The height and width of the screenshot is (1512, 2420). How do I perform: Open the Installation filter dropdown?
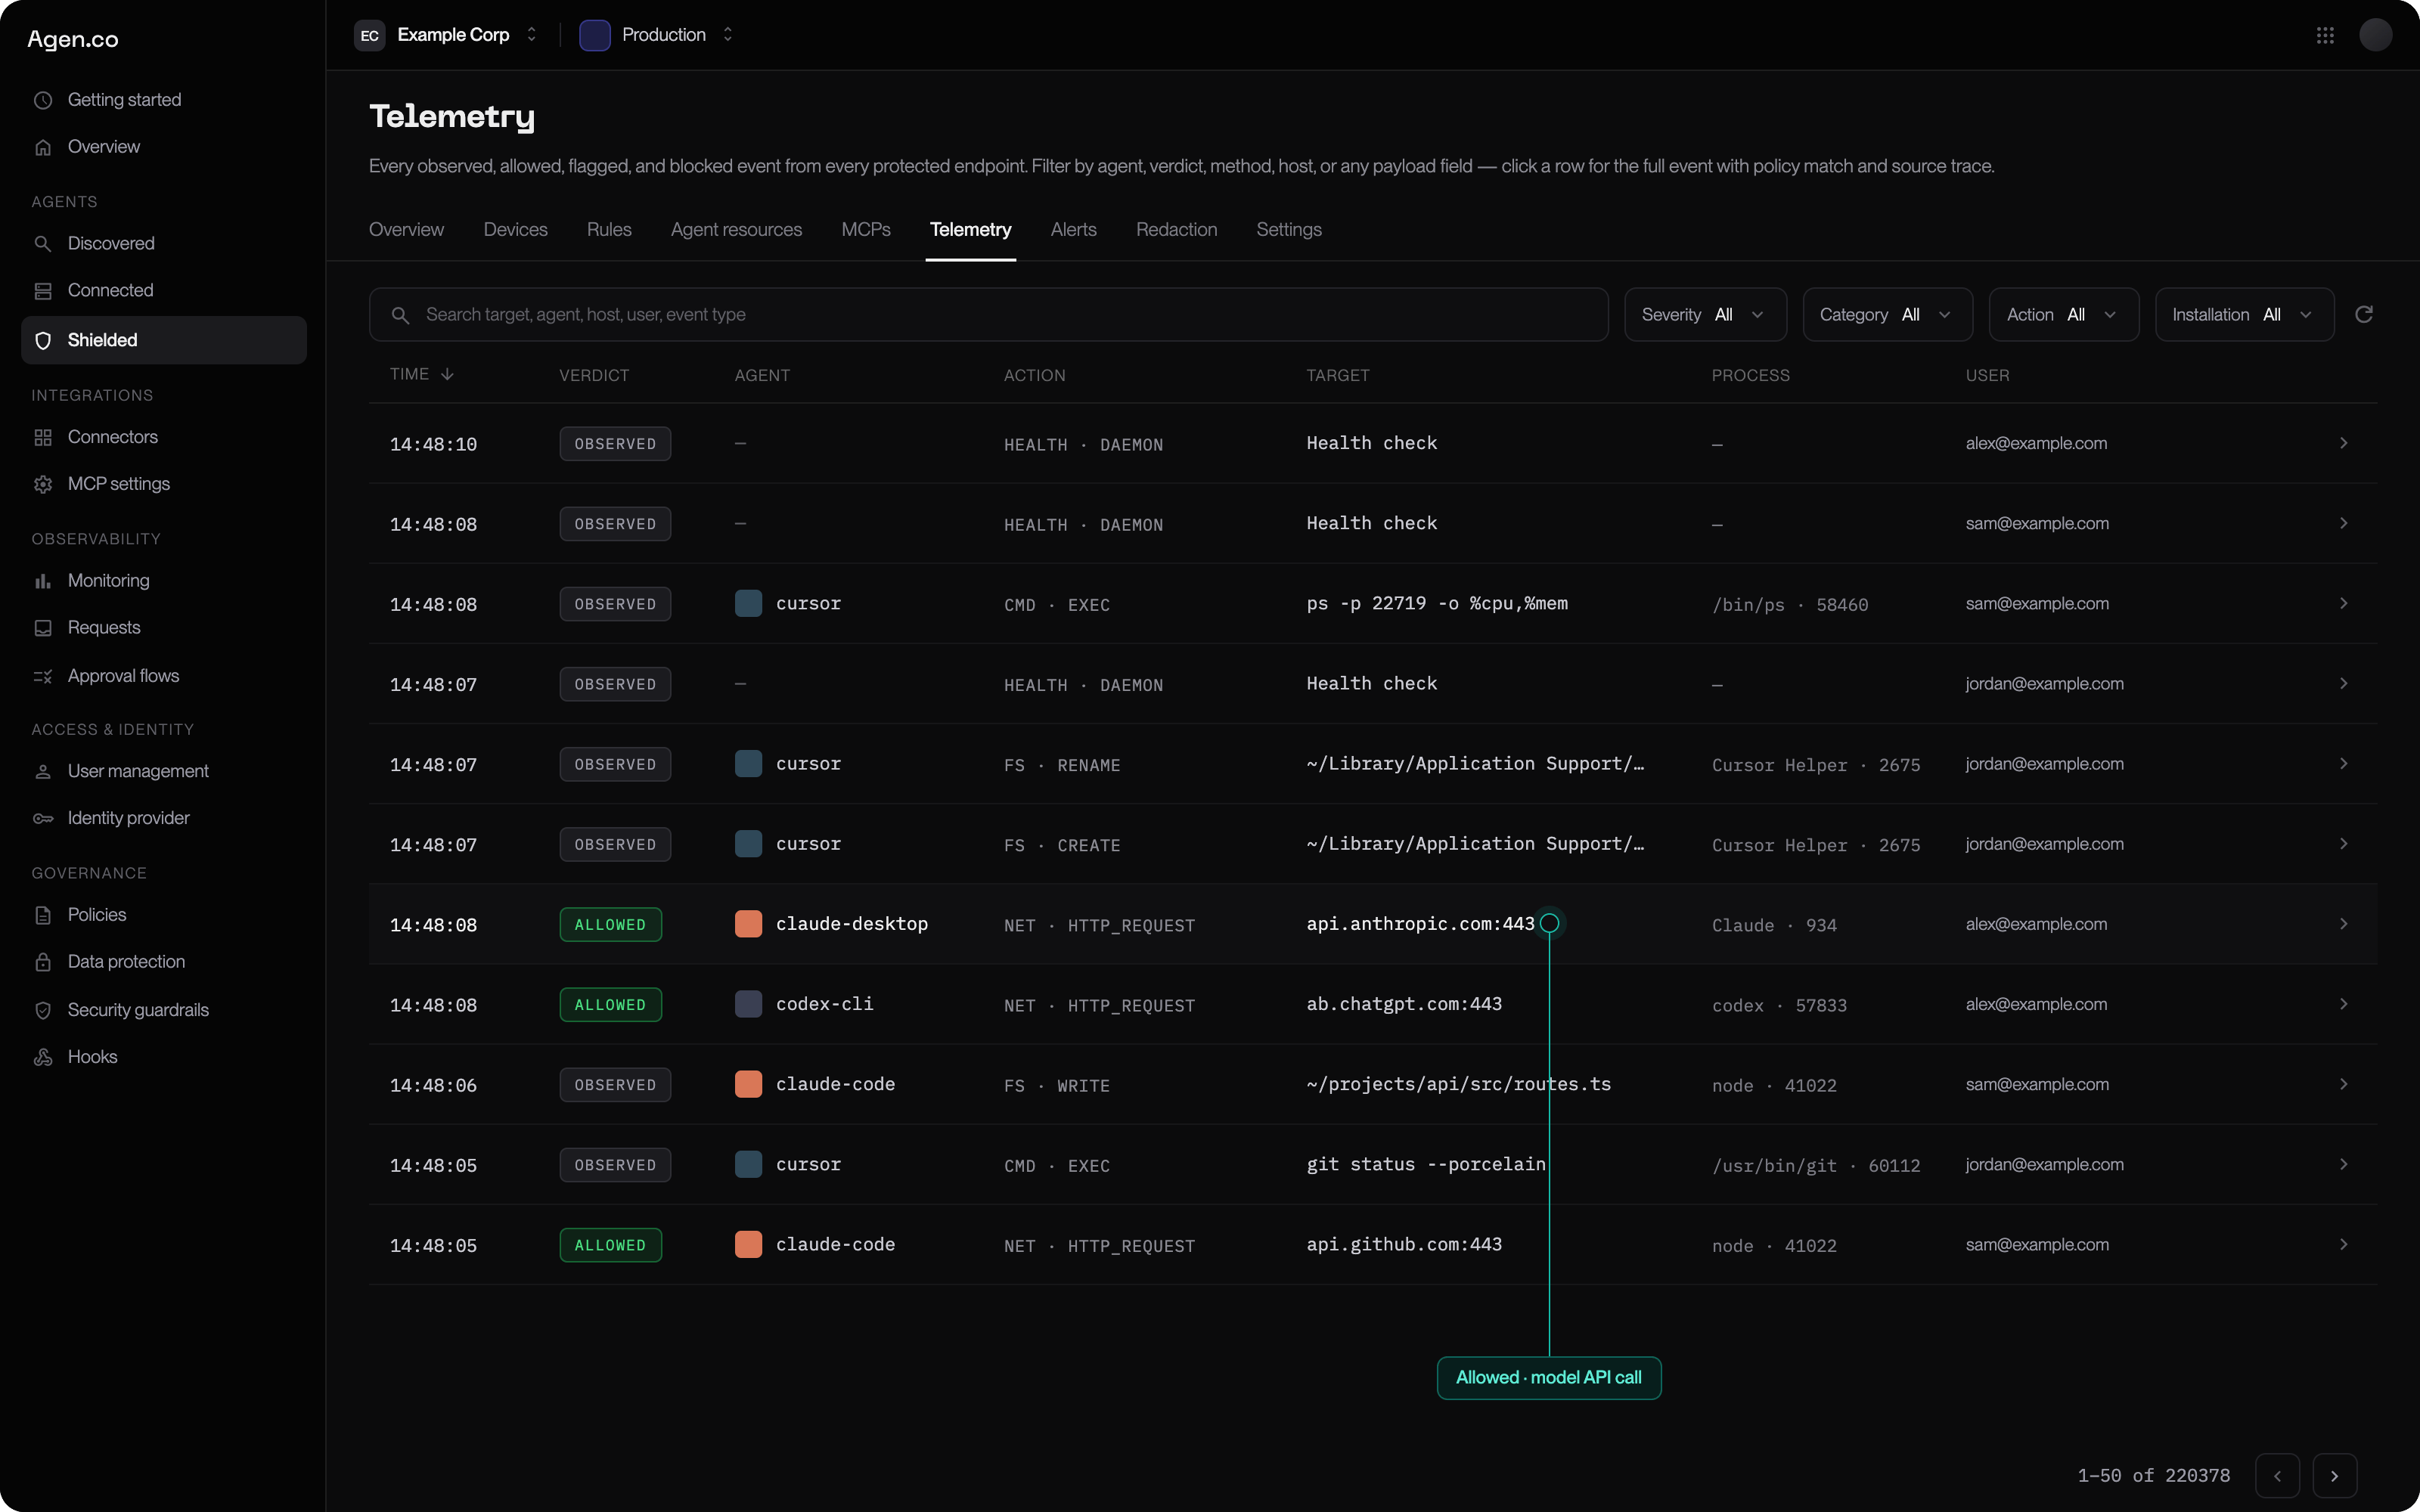click(x=2244, y=315)
